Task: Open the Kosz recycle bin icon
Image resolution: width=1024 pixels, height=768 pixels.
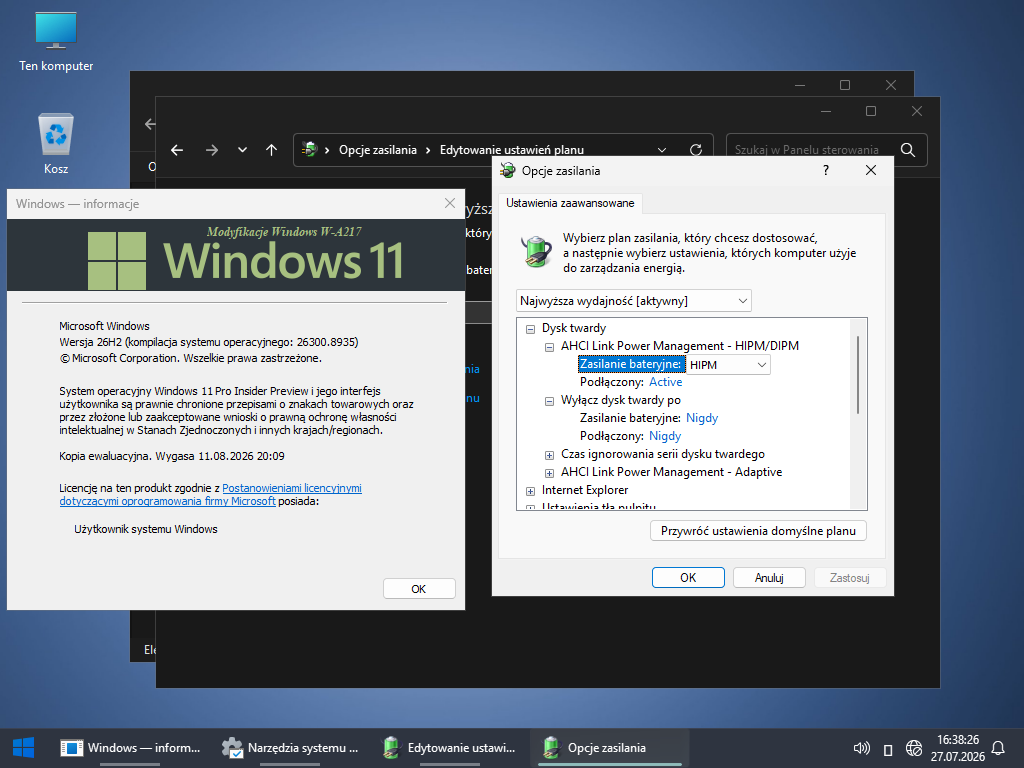Action: coord(56,143)
